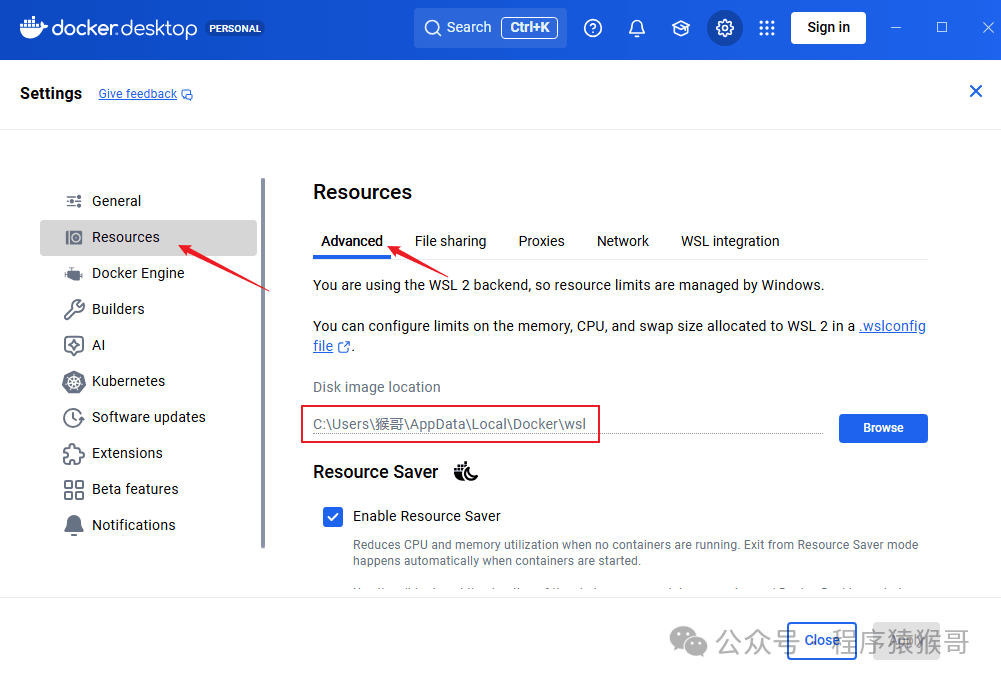The width and height of the screenshot is (1001, 682).
Task: Open the .wslconfig file link
Action: [892, 326]
